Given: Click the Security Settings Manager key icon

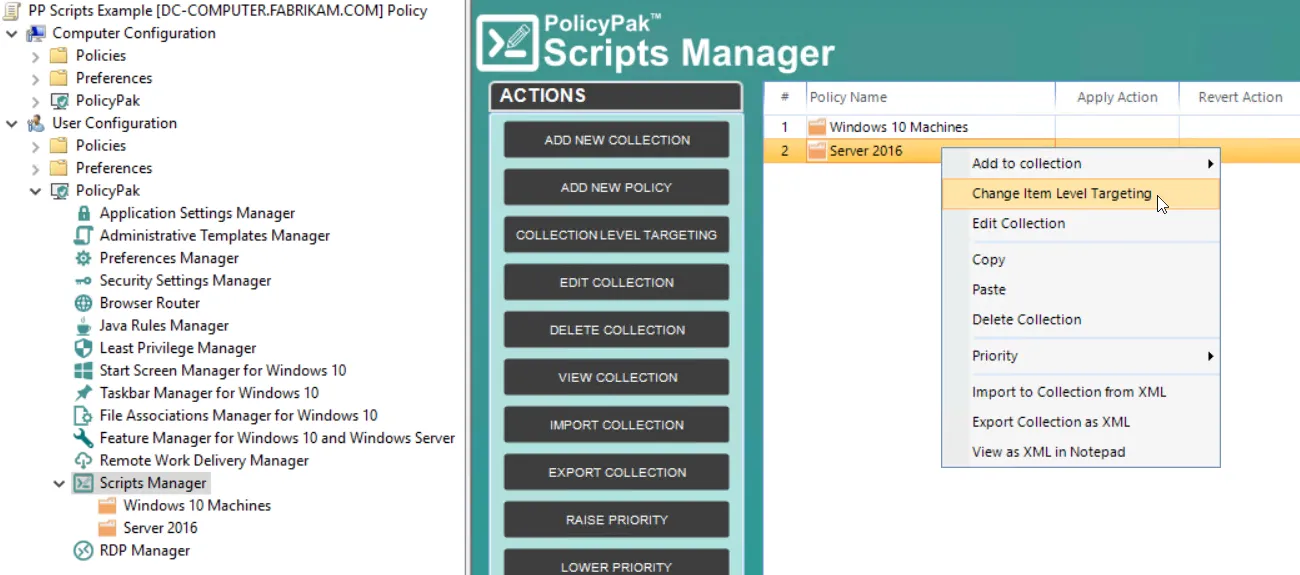Looking at the screenshot, I should coord(84,281).
